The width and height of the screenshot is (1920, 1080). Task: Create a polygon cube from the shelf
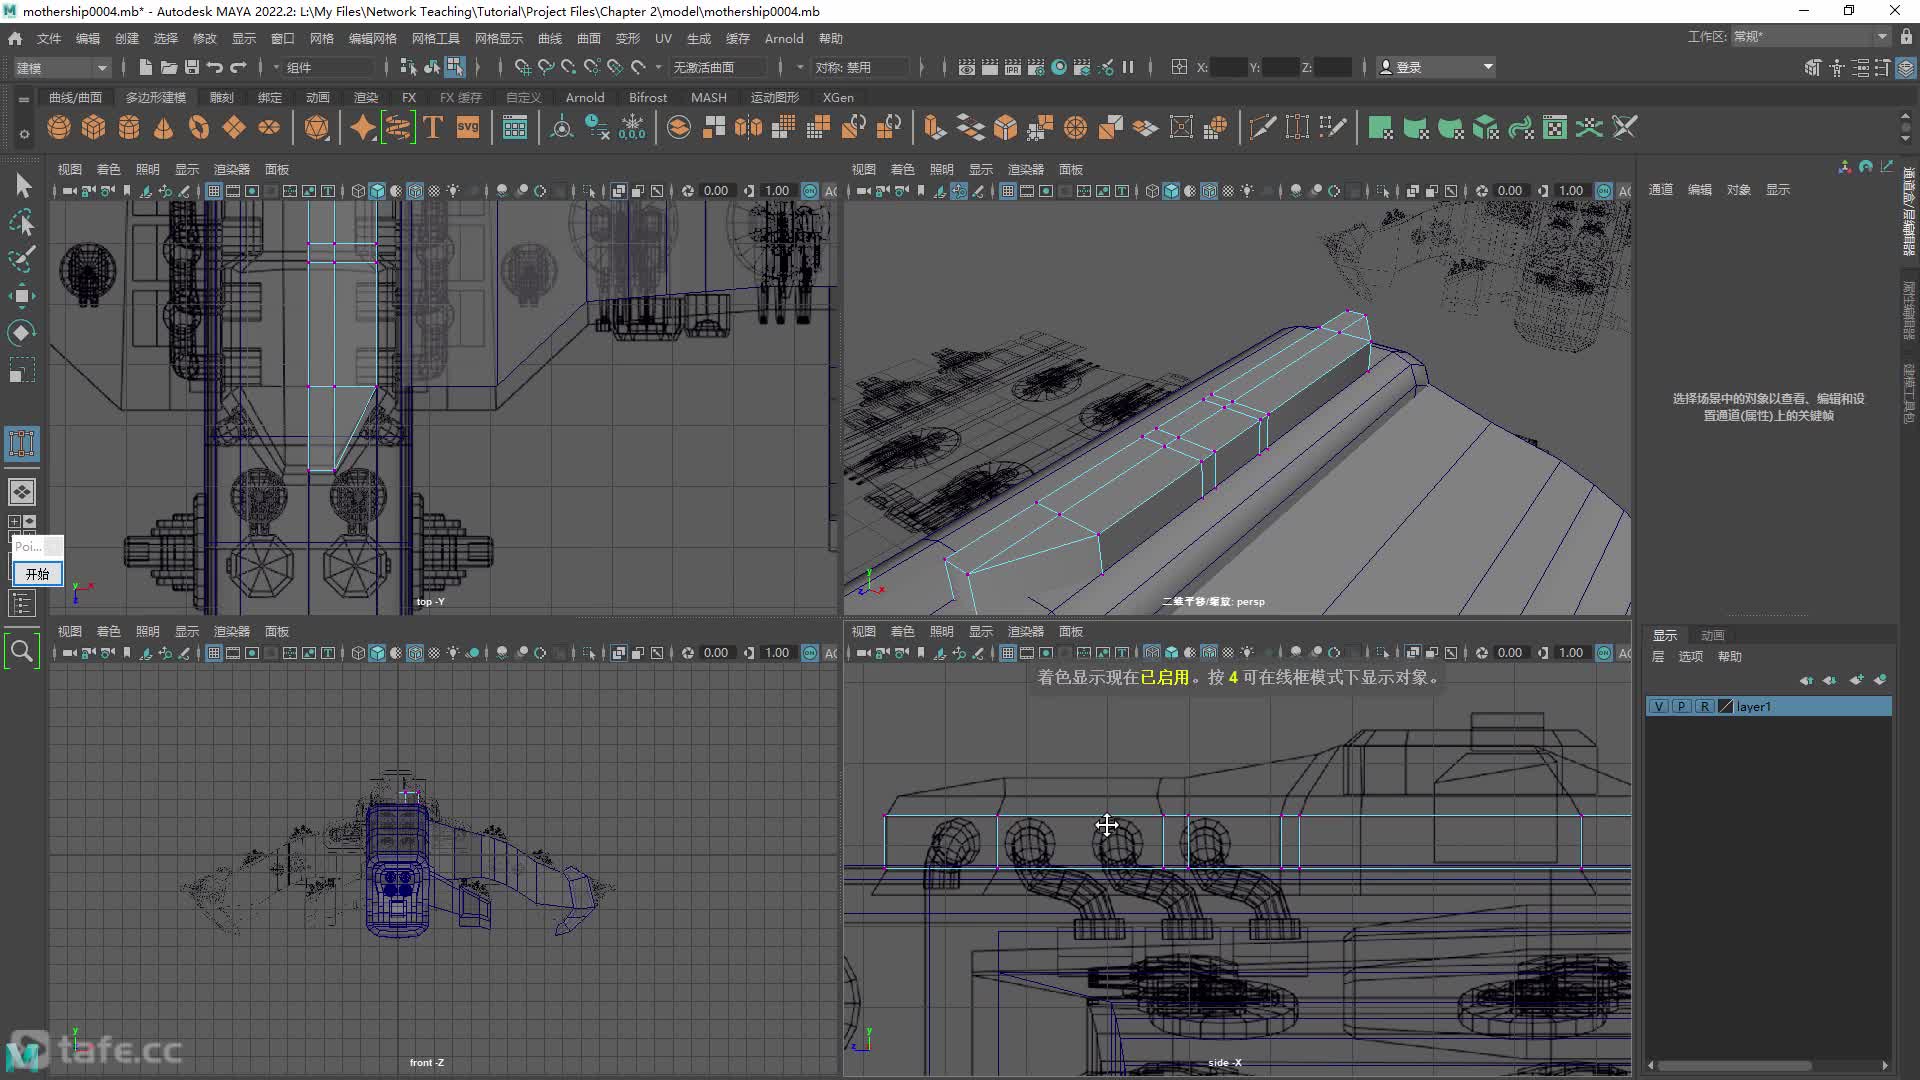tap(94, 128)
